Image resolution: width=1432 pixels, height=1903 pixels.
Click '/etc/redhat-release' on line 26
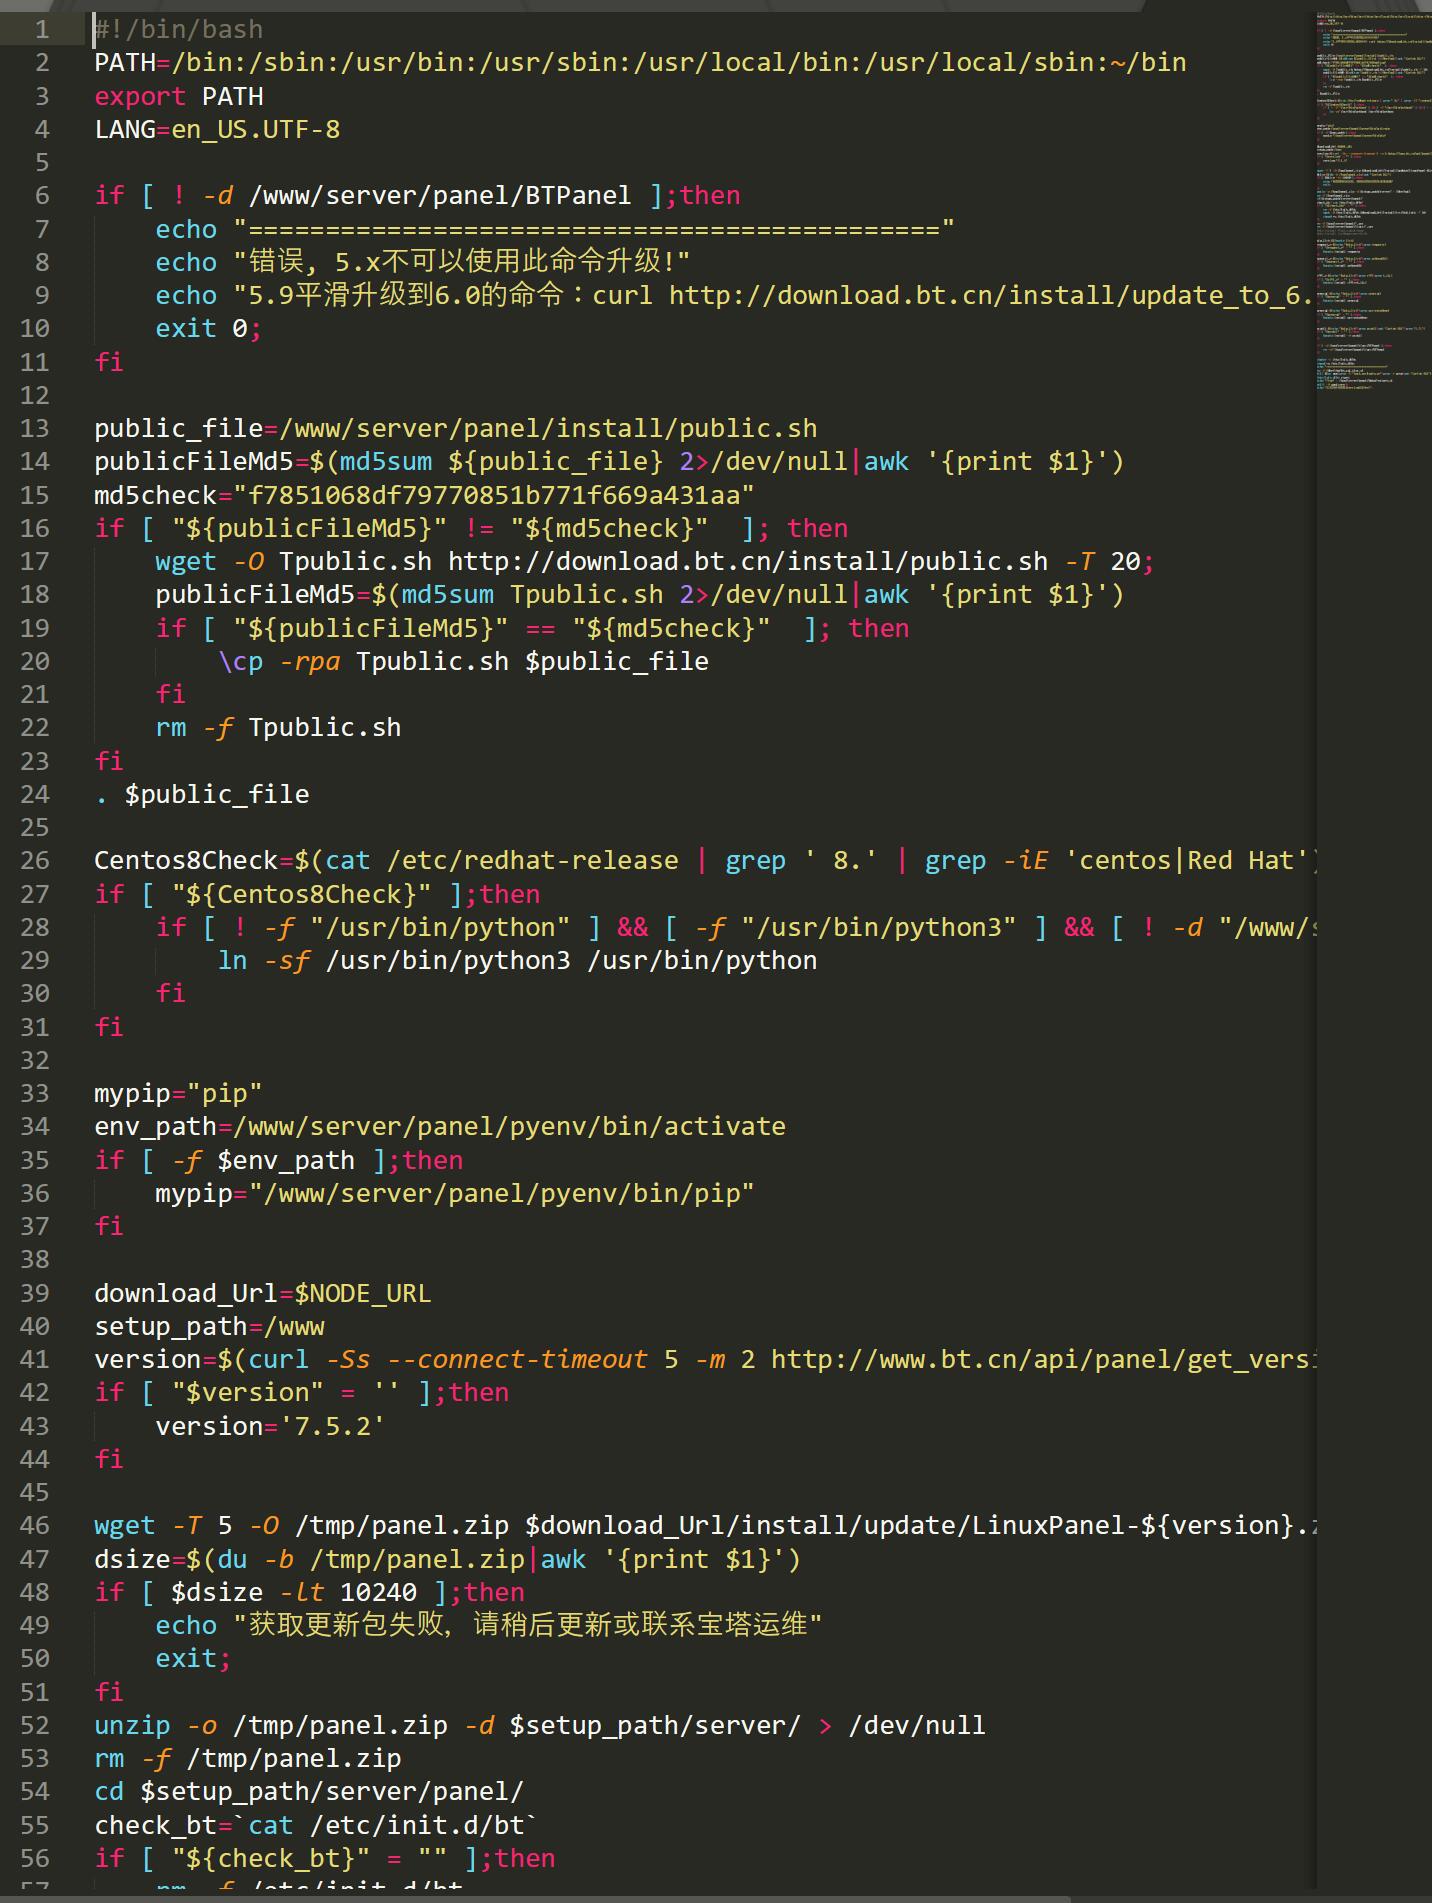pyautogui.click(x=532, y=861)
